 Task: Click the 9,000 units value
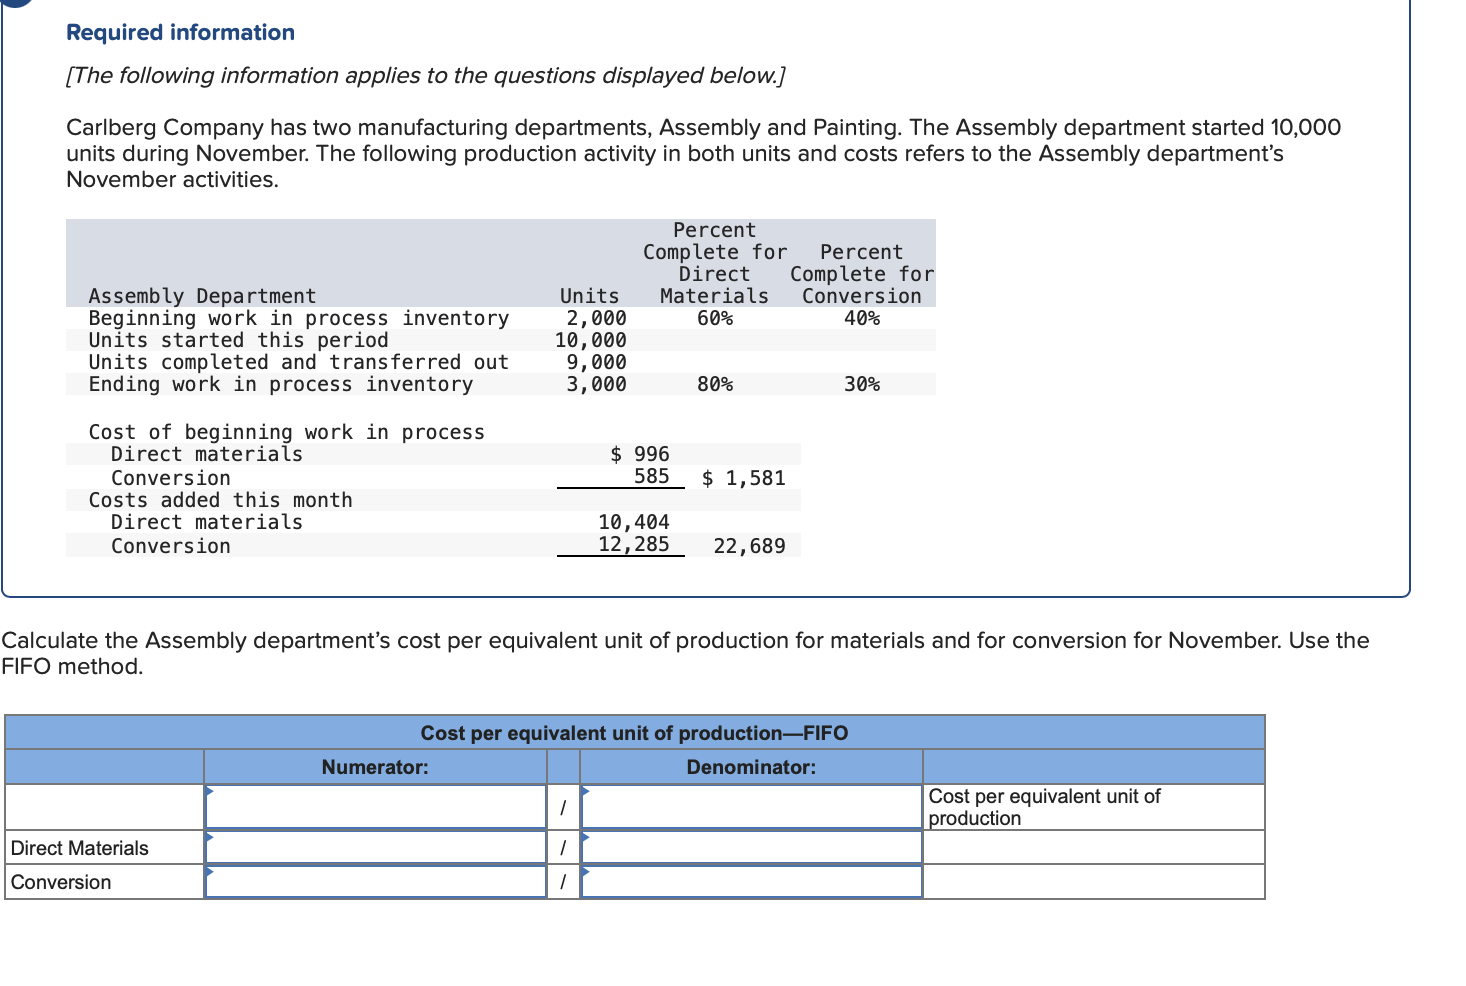pos(596,362)
